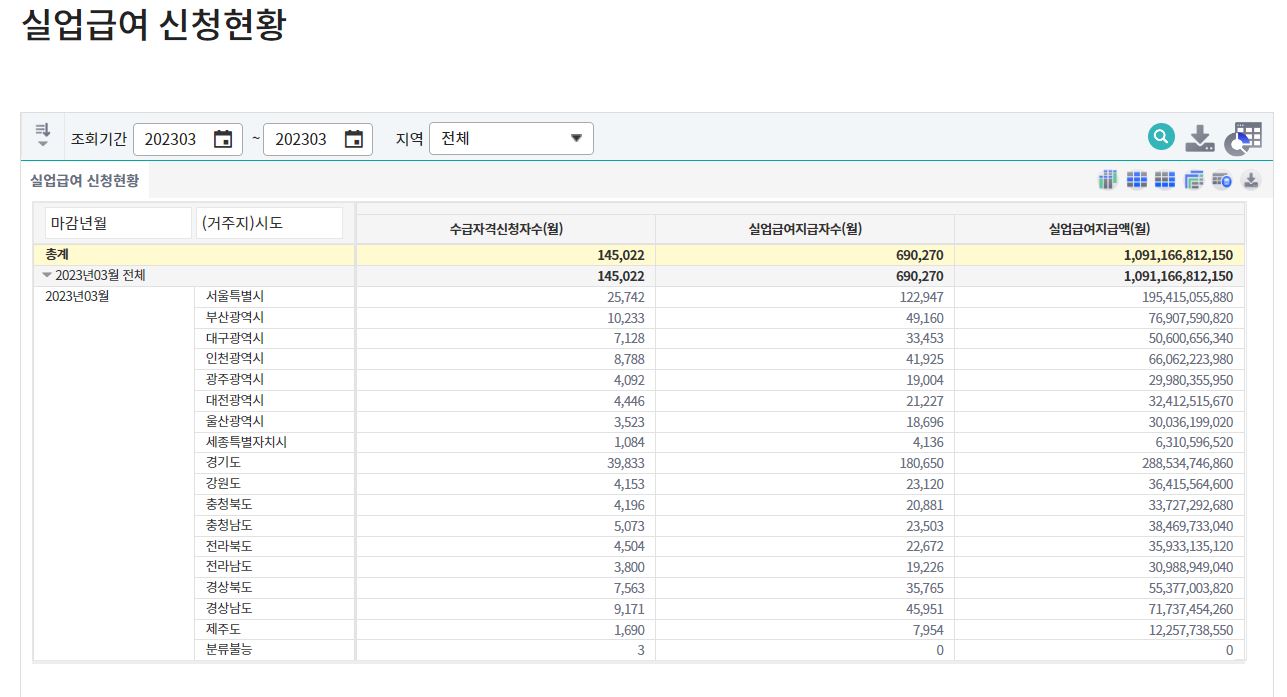Select the 충청북도 row label
The height and width of the screenshot is (697, 1287).
(229, 504)
